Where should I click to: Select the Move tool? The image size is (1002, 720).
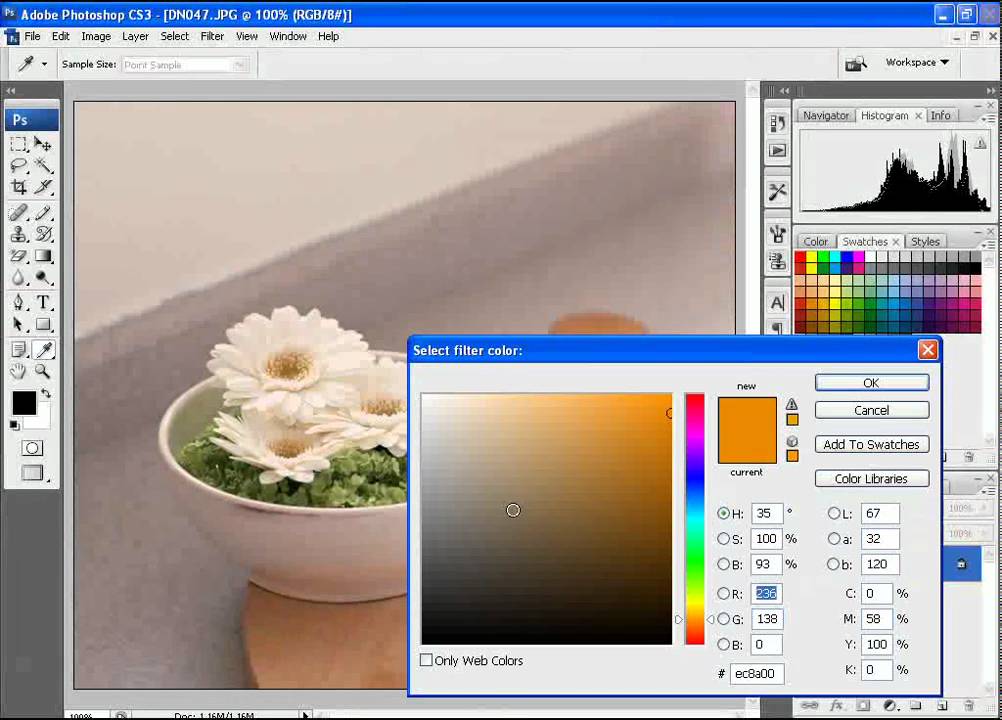click(x=43, y=144)
